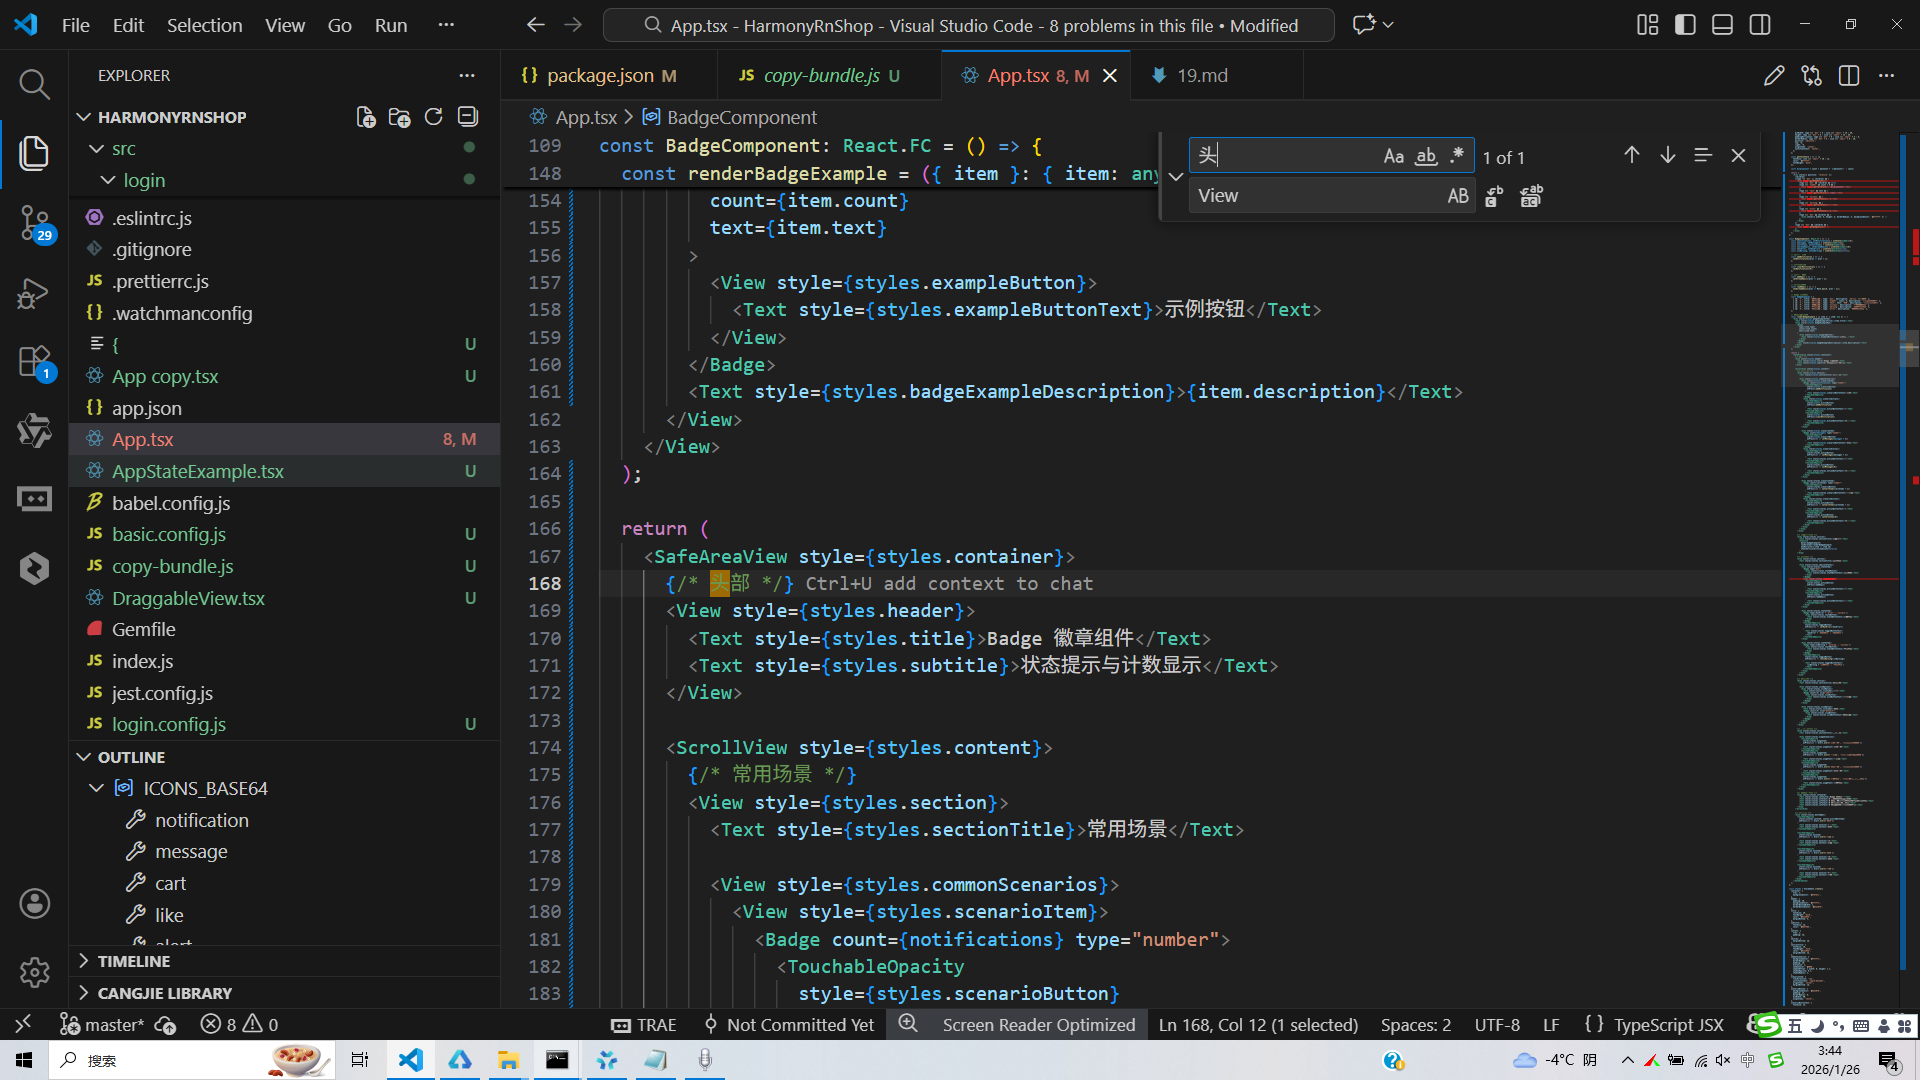This screenshot has height=1080, width=1920.
Task: Open the Run and Debug view
Action: pyautogui.click(x=34, y=293)
